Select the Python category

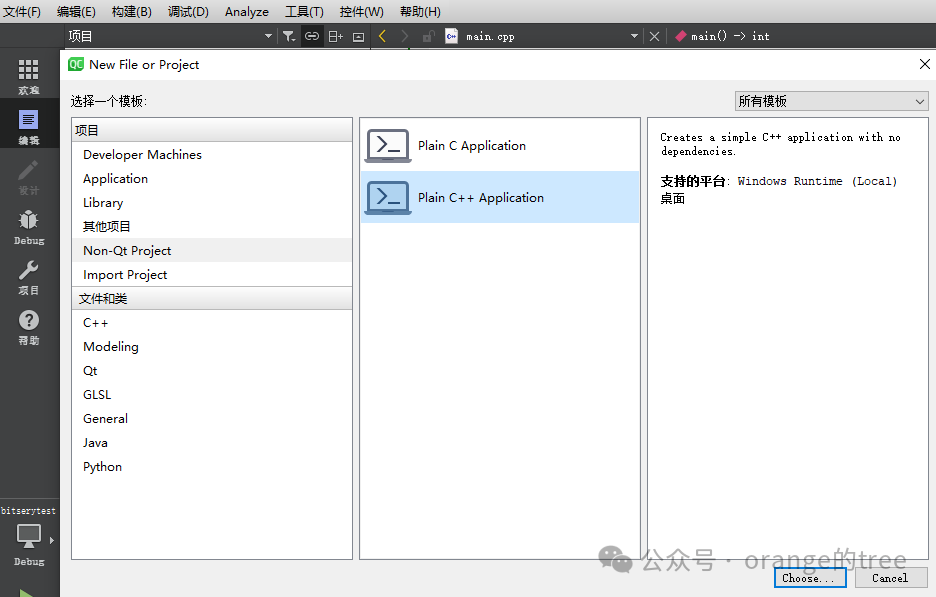(212, 467)
